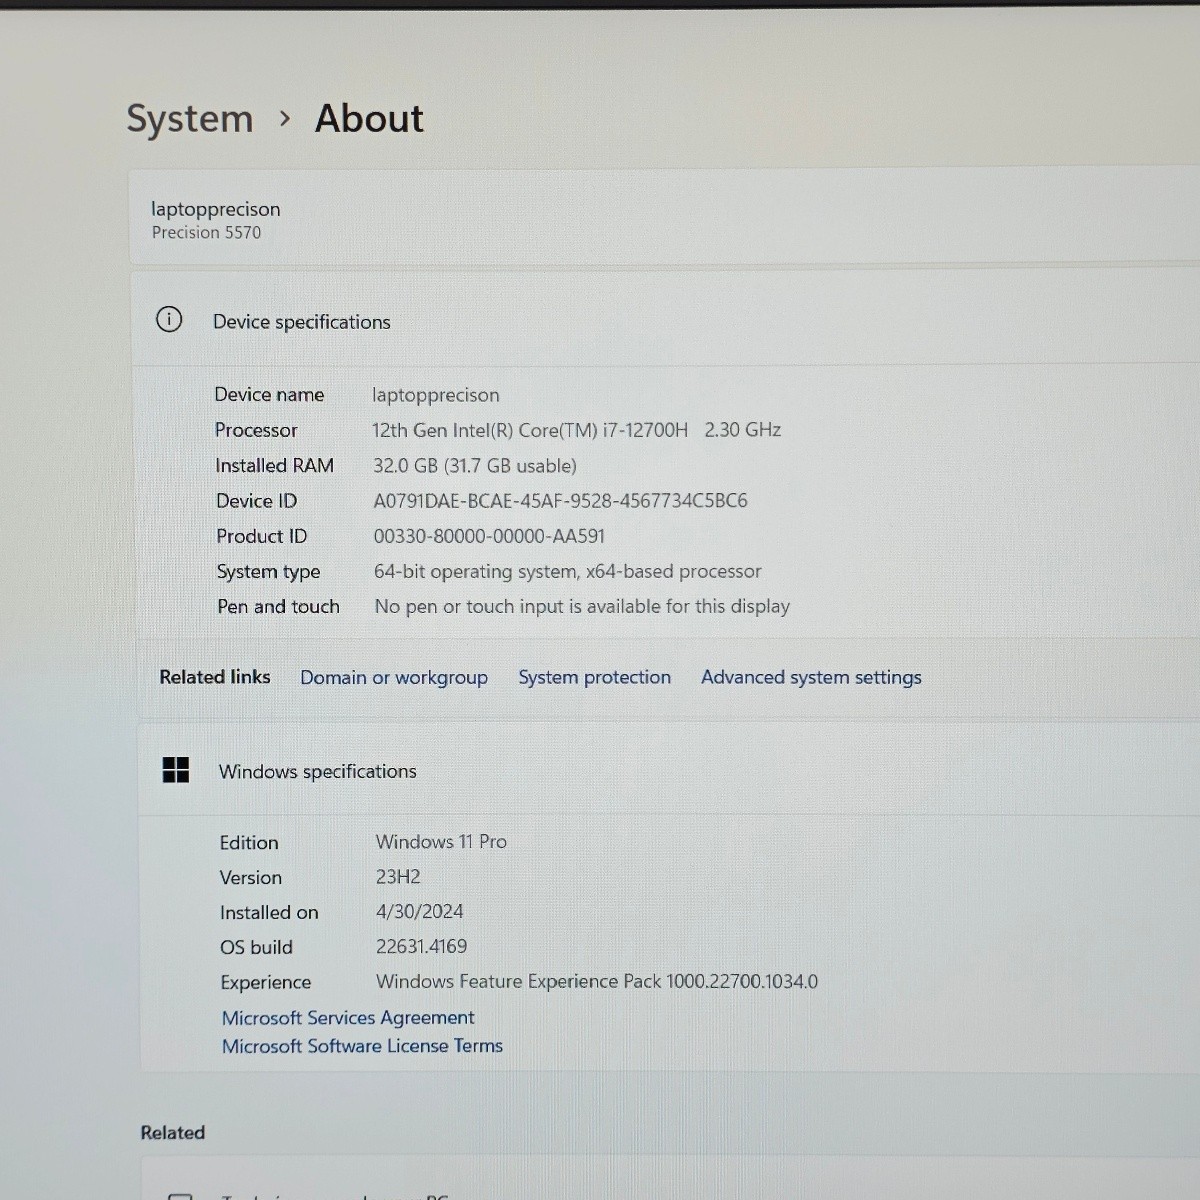Viewport: 1200px width, 1200px height.
Task: Open Advanced system settings link
Action: (x=811, y=678)
